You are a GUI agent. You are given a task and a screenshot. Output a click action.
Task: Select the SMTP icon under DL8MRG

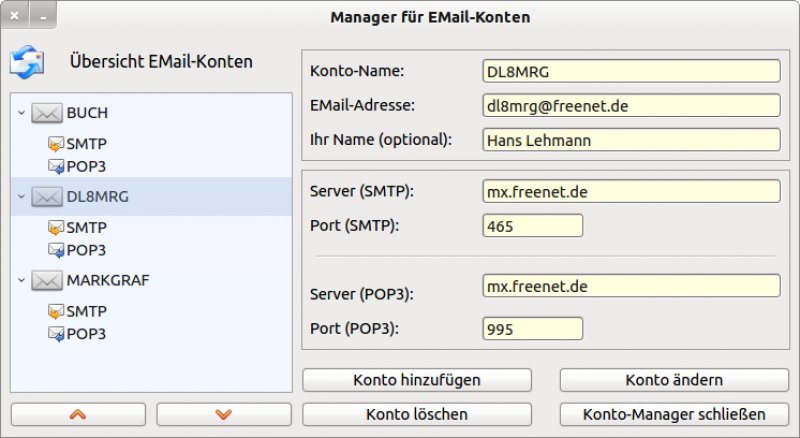pos(56,228)
